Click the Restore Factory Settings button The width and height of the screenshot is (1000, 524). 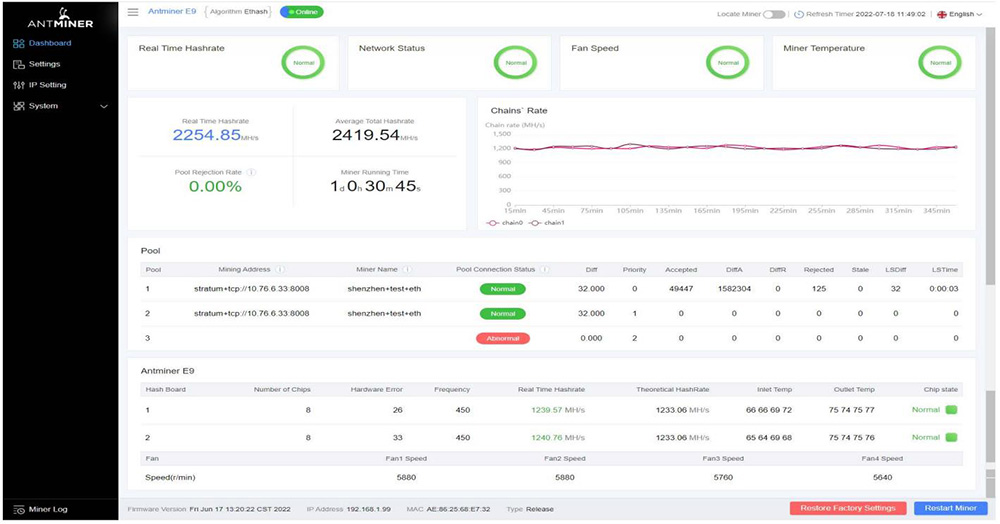click(x=848, y=508)
